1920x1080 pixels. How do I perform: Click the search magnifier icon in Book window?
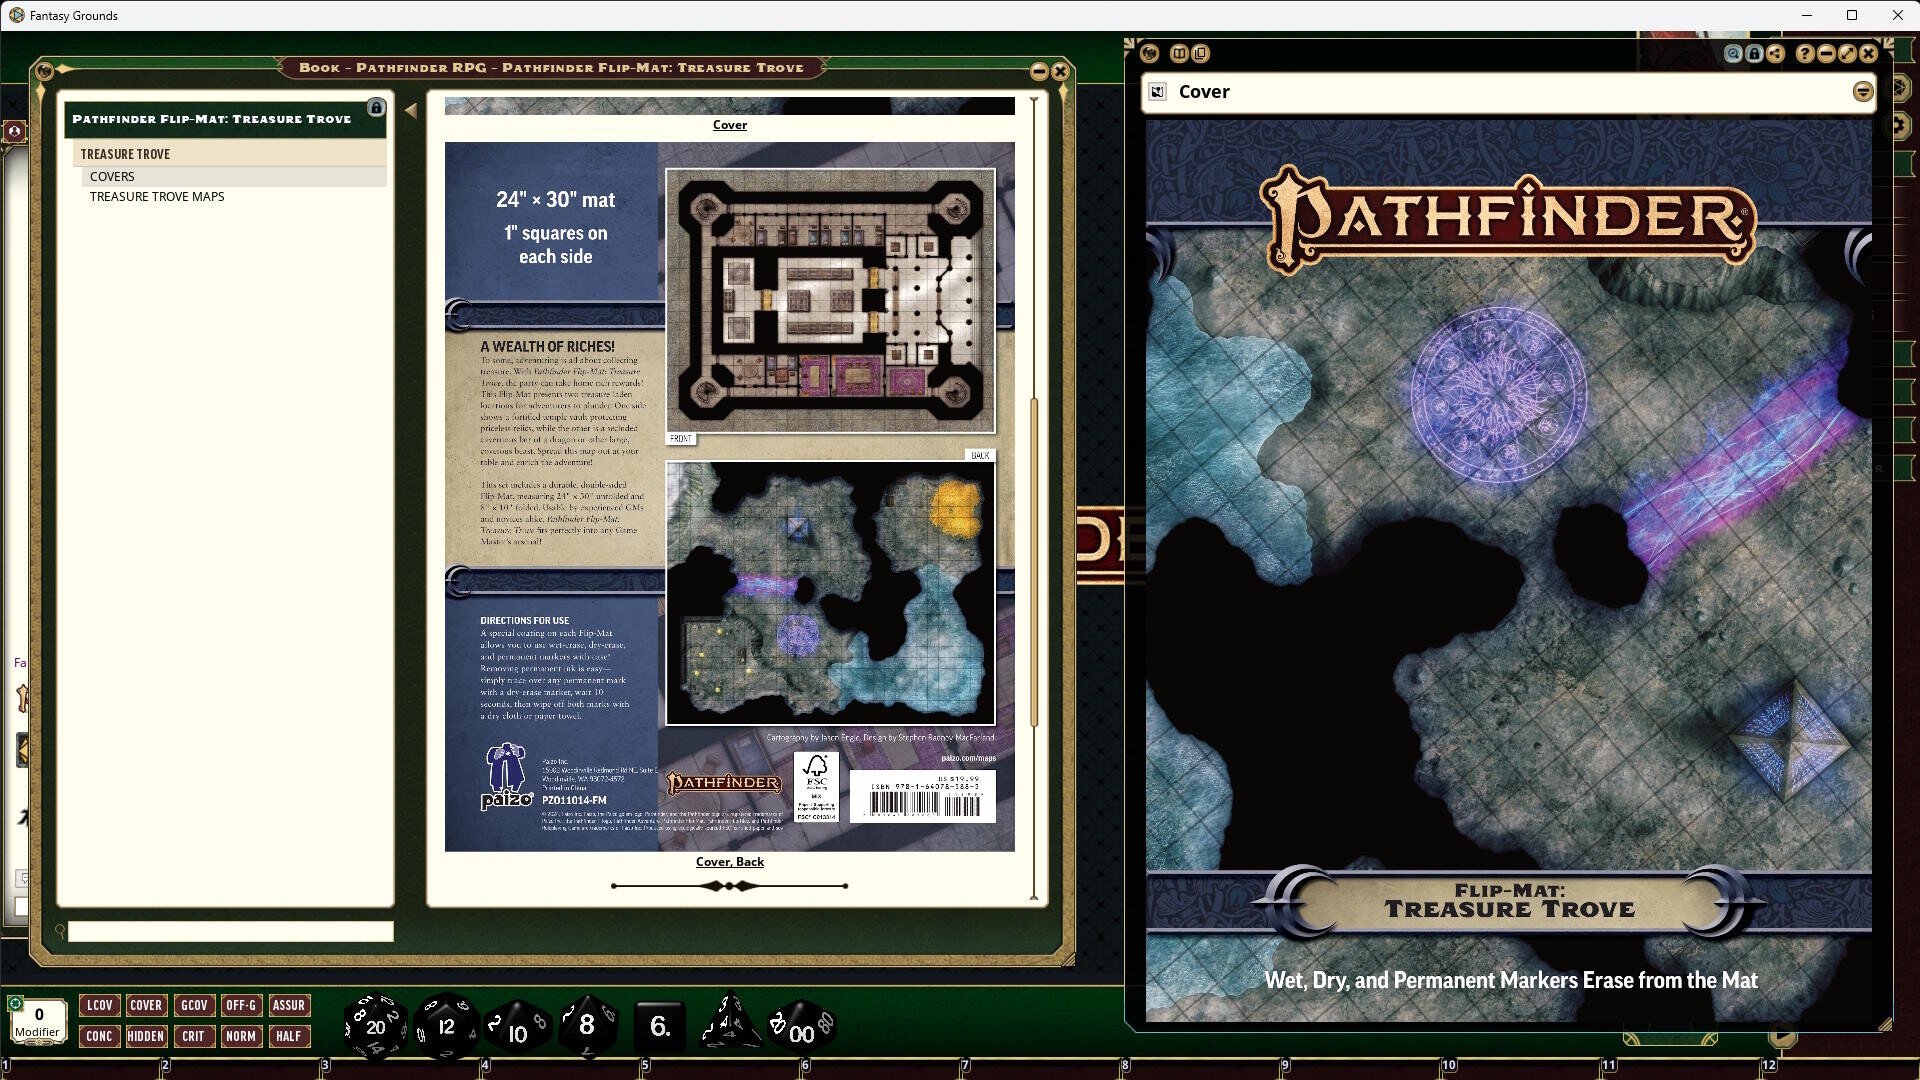pyautogui.click(x=60, y=931)
